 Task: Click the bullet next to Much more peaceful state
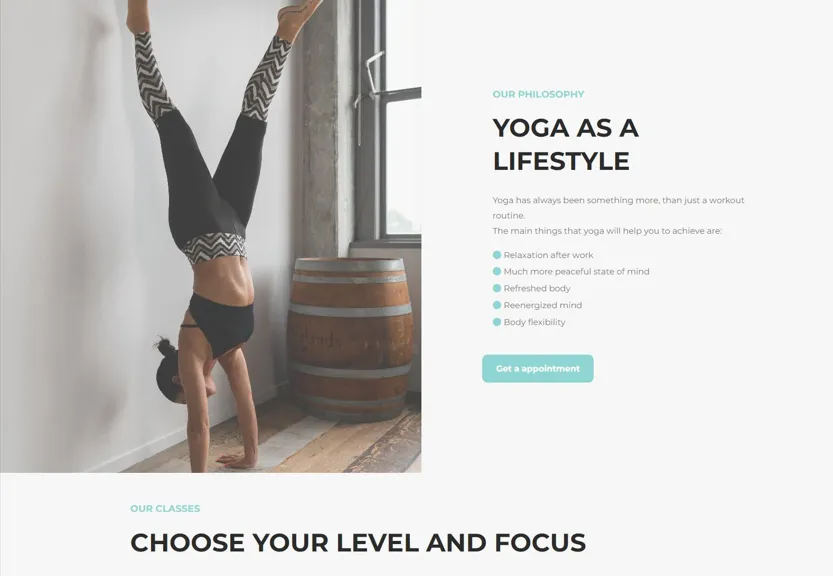coord(497,272)
